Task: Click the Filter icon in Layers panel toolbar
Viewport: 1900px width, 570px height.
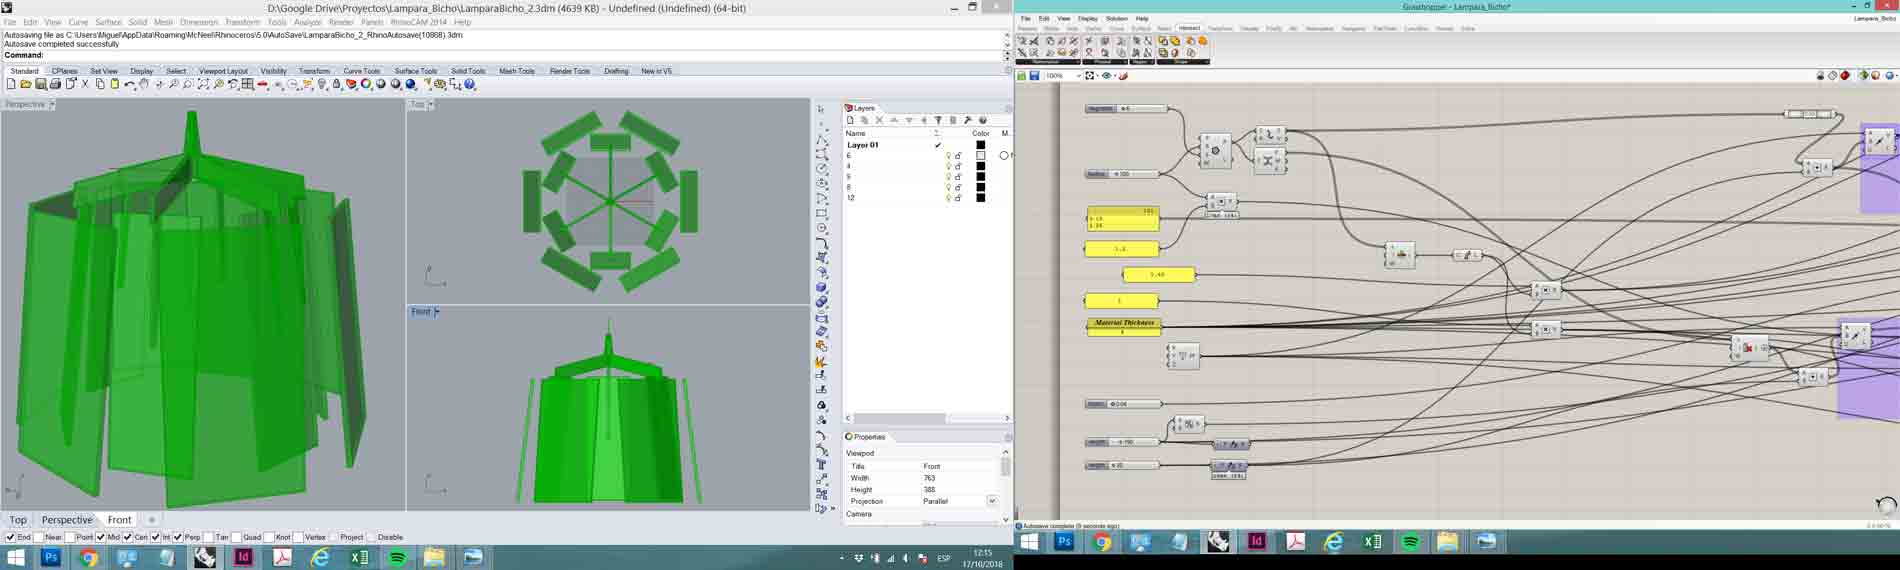Action: click(938, 120)
